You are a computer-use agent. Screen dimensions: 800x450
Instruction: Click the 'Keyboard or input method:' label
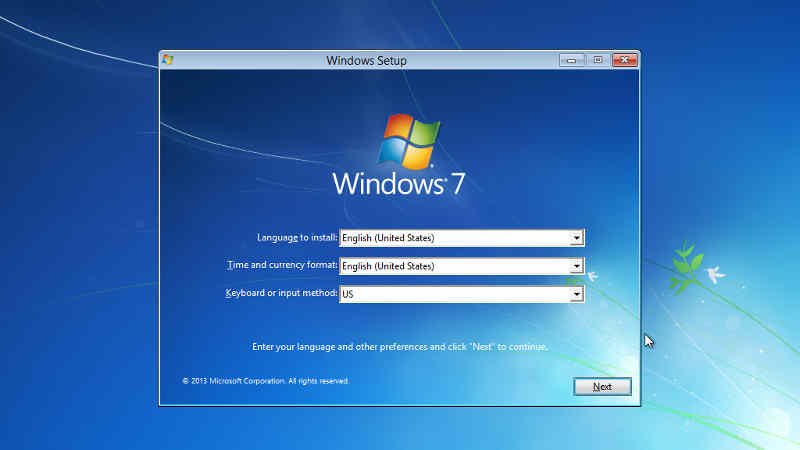click(x=281, y=293)
